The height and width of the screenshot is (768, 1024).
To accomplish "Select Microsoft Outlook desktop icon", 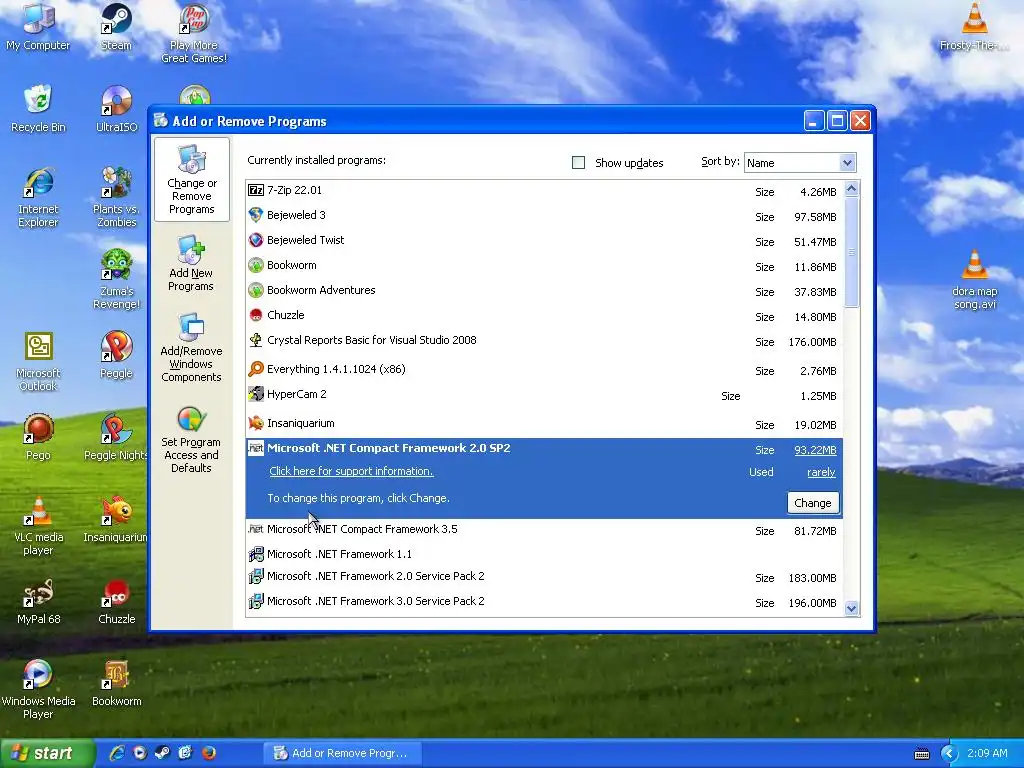I will coord(38,361).
